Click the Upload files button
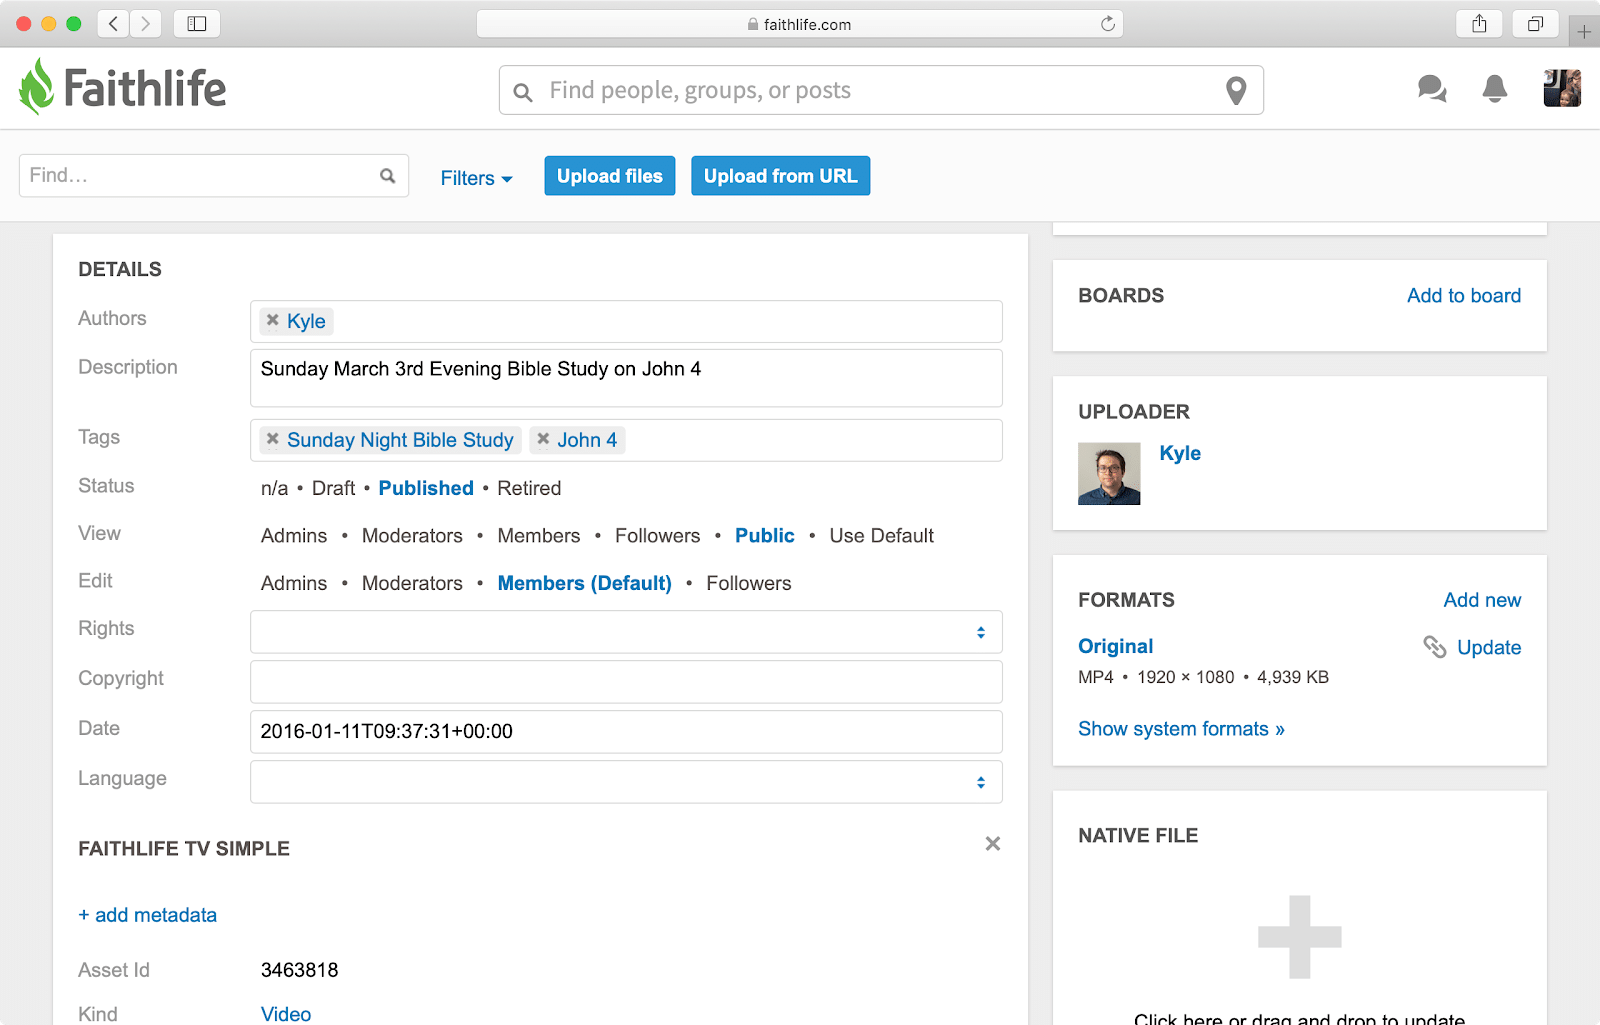The width and height of the screenshot is (1600, 1025). 610,176
